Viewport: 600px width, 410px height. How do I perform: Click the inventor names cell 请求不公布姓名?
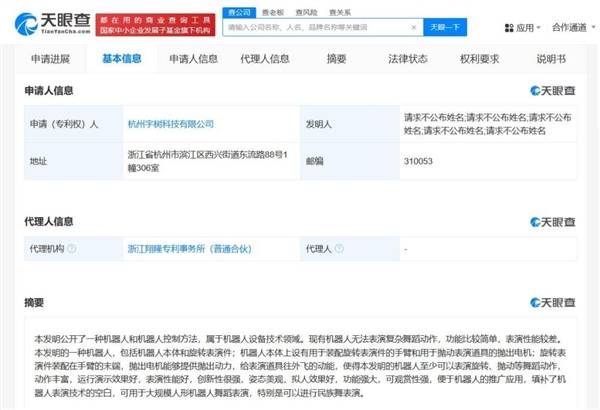(488, 124)
